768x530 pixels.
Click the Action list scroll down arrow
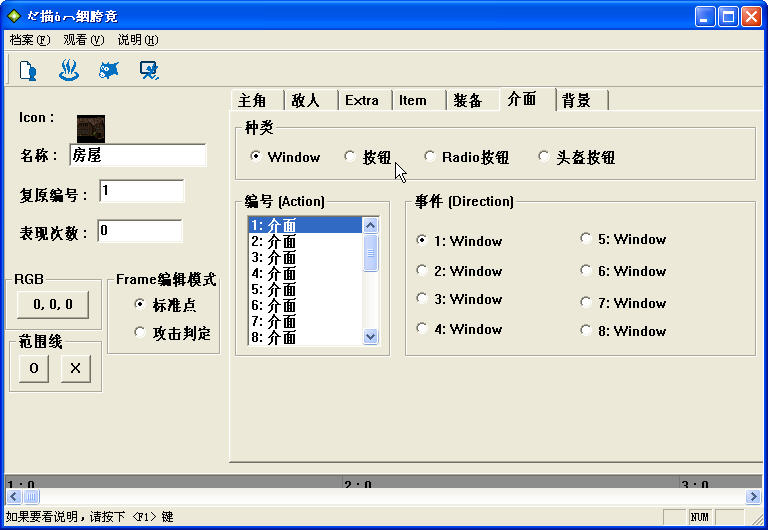click(371, 337)
